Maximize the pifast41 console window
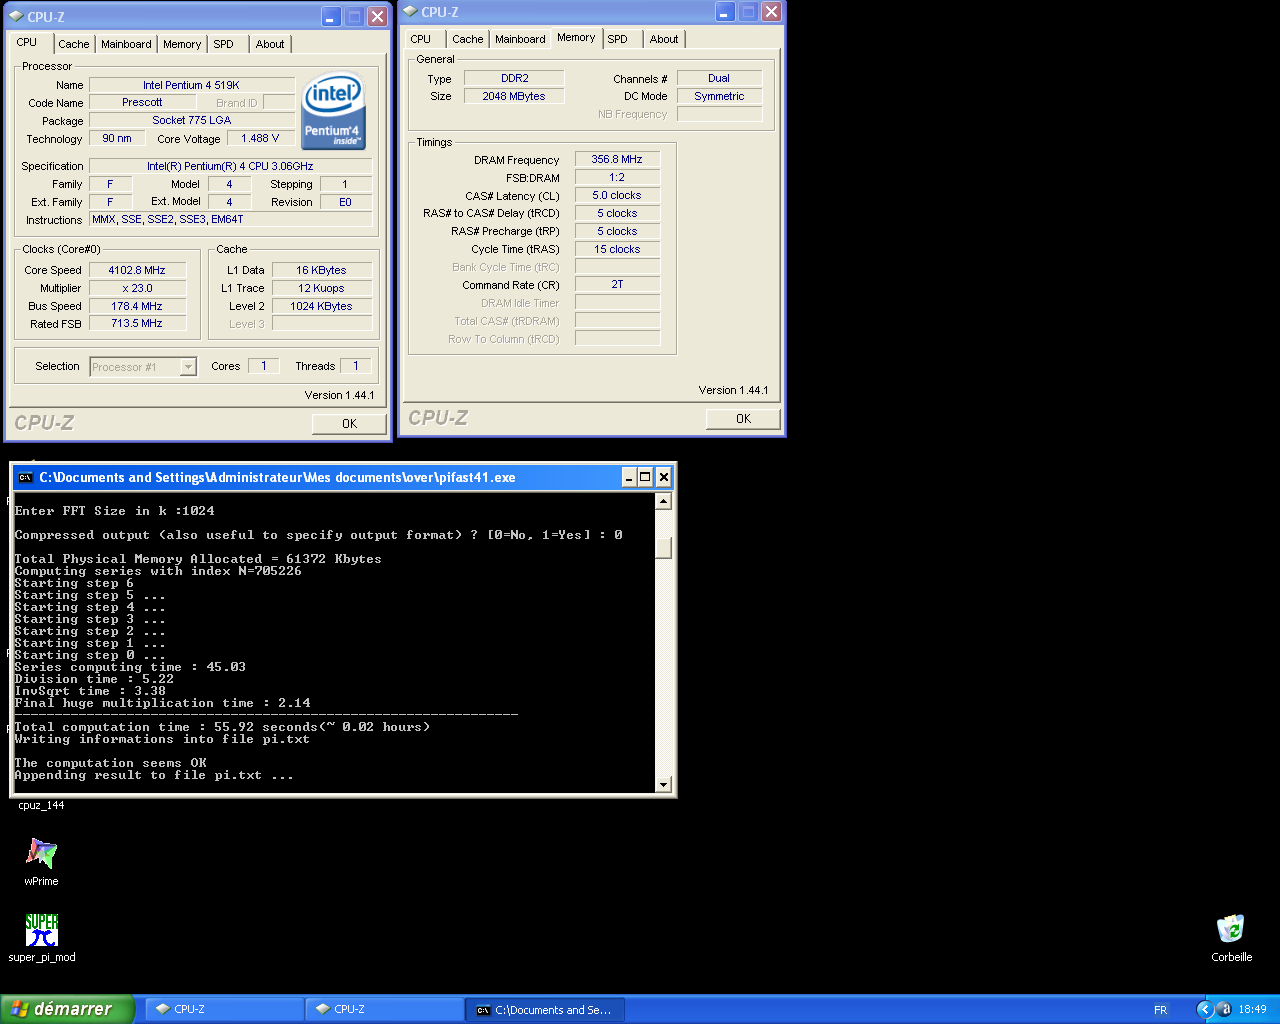Screen dimensions: 1280x1024 click(645, 477)
